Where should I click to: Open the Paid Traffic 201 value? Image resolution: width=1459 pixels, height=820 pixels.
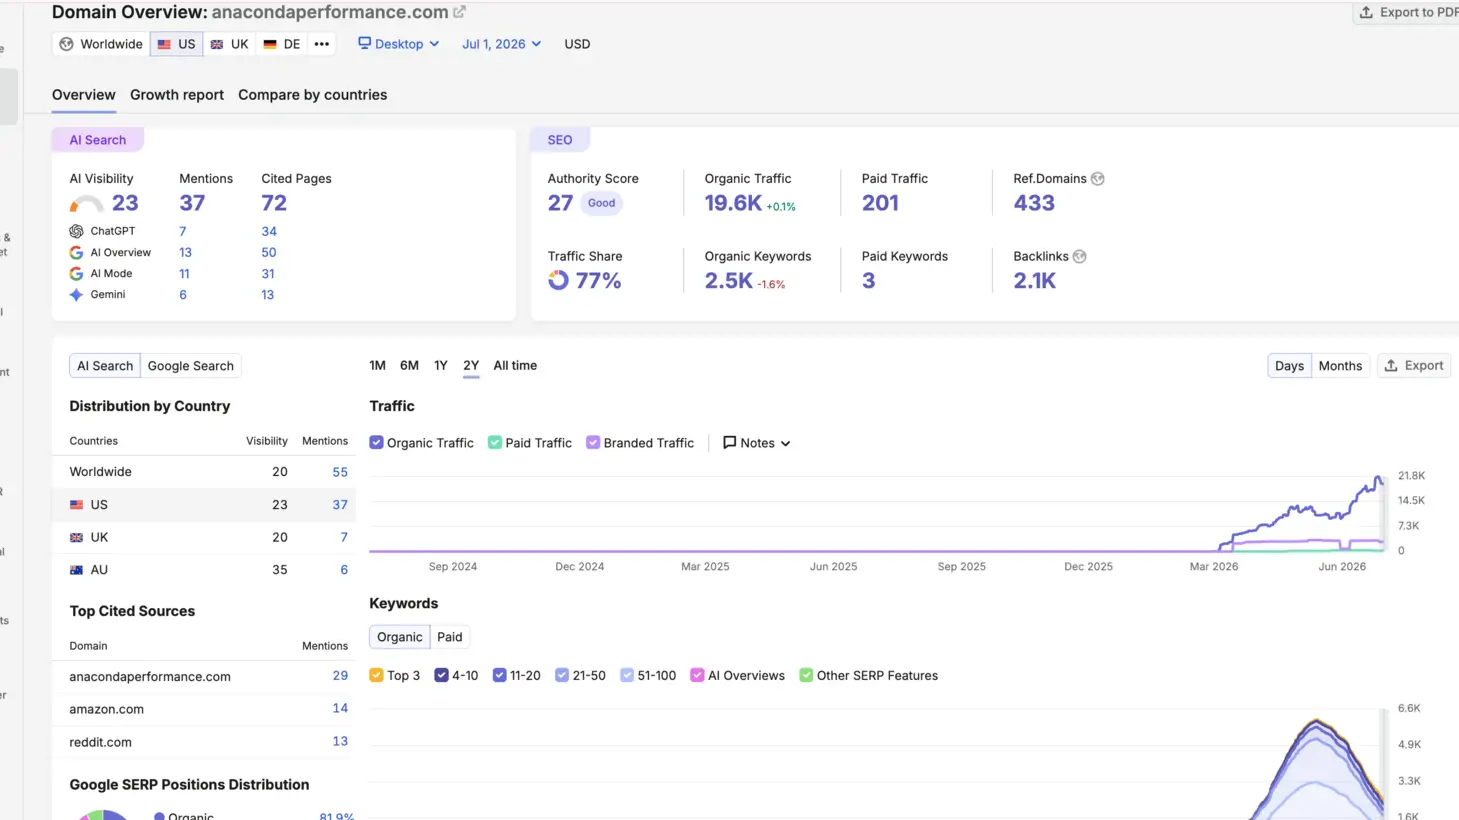(x=880, y=203)
